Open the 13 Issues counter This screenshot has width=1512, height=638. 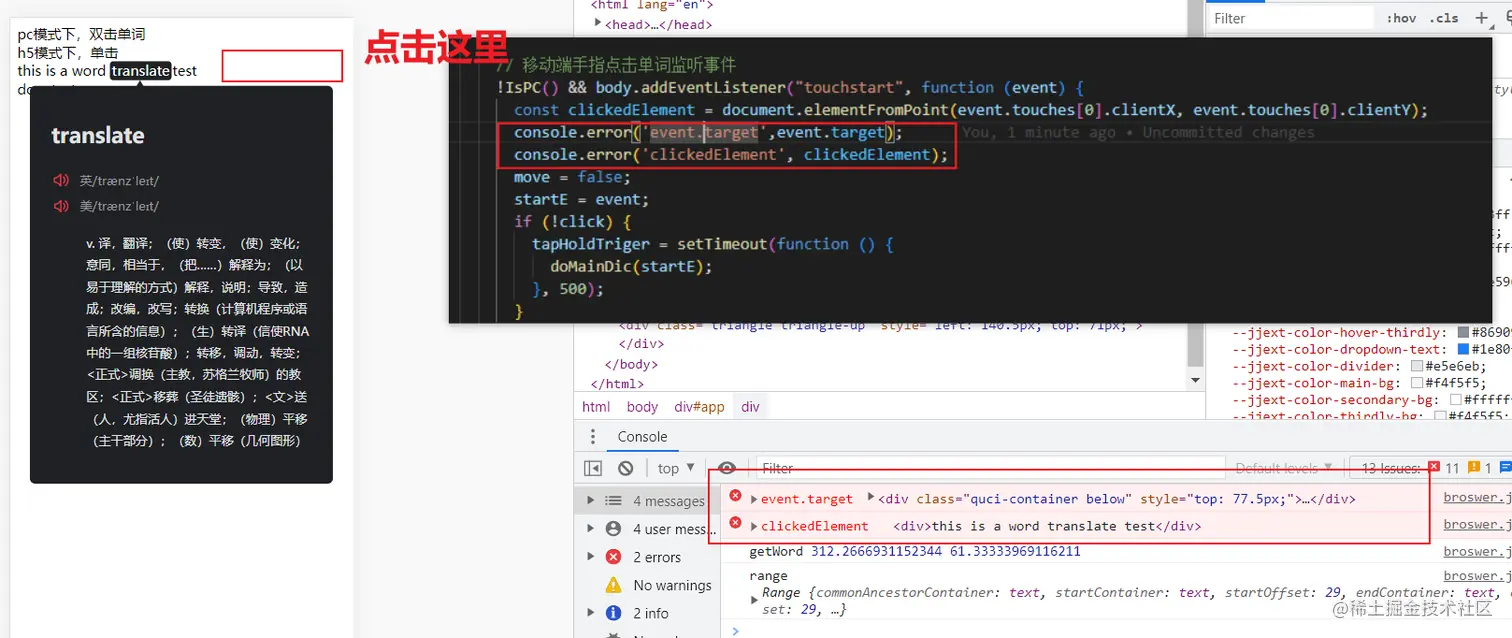tap(1391, 468)
